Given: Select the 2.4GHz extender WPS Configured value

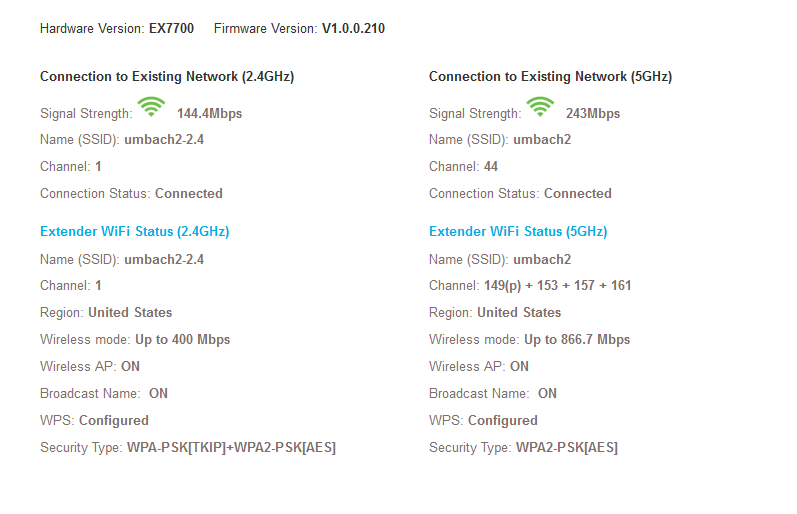Looking at the screenshot, I should (114, 421).
